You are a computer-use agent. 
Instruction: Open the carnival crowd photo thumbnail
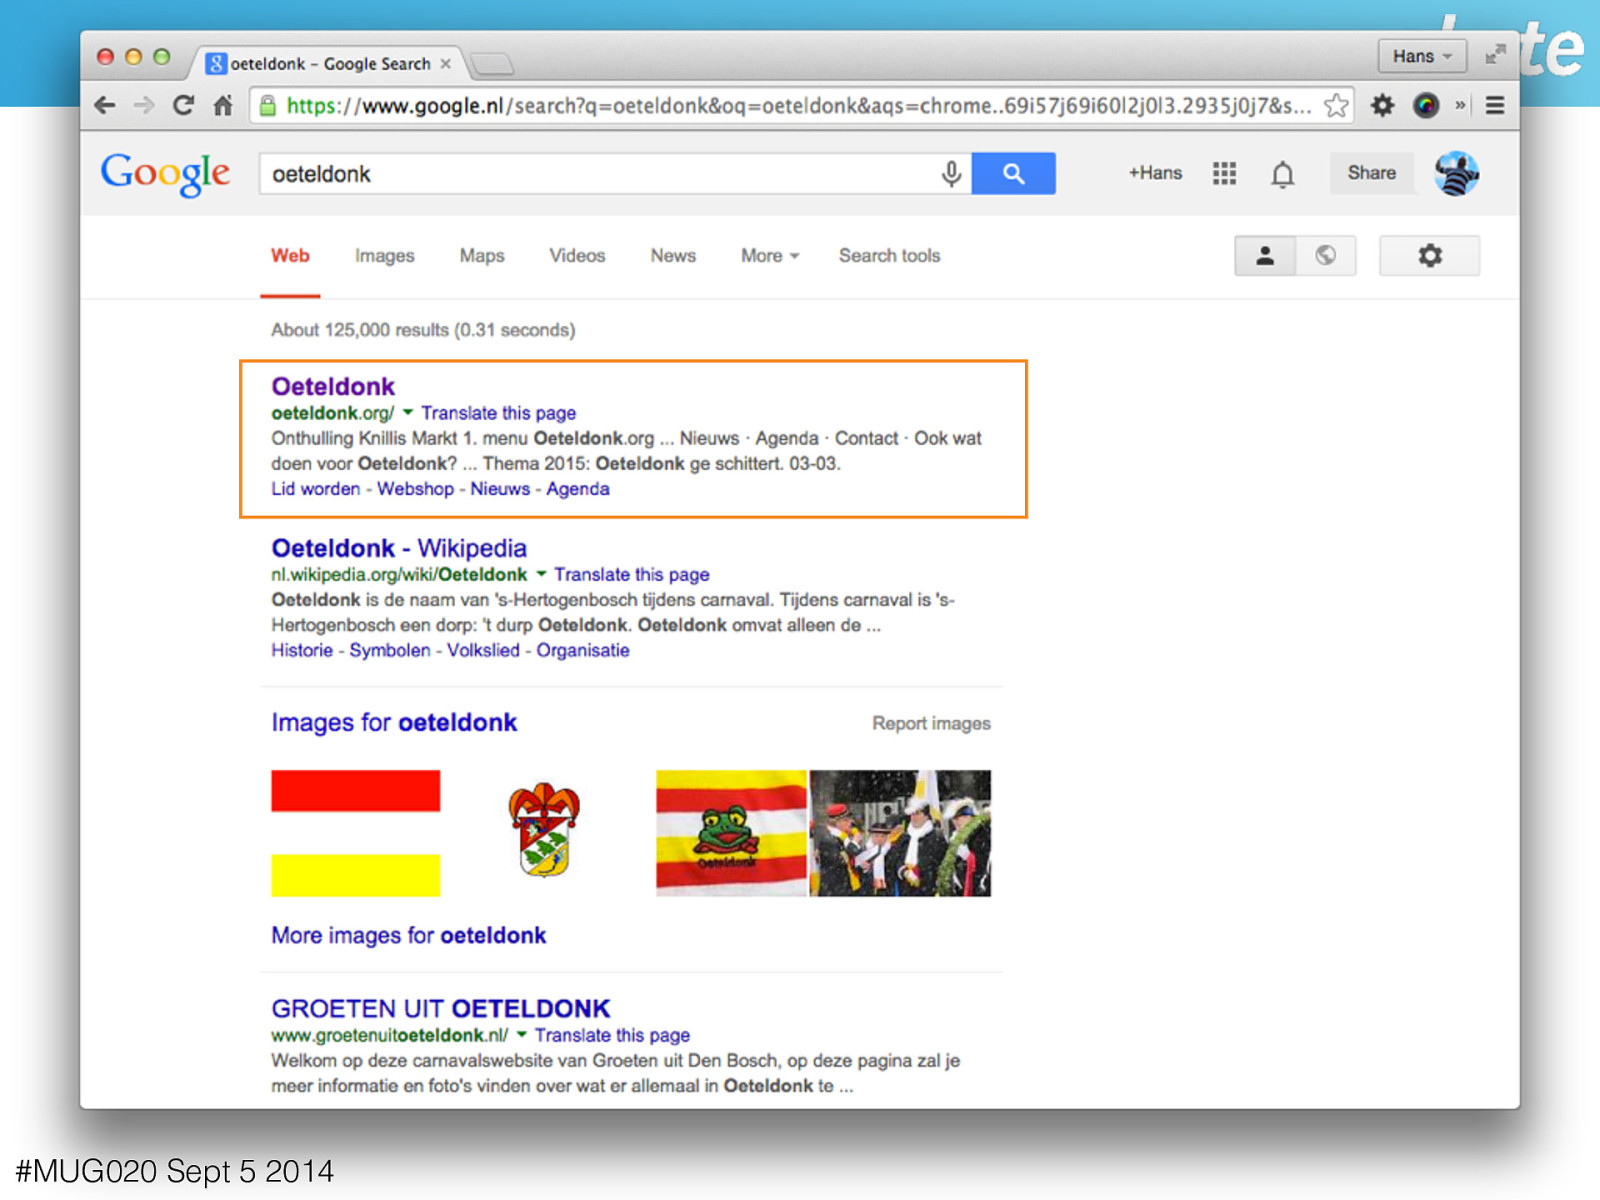click(900, 833)
